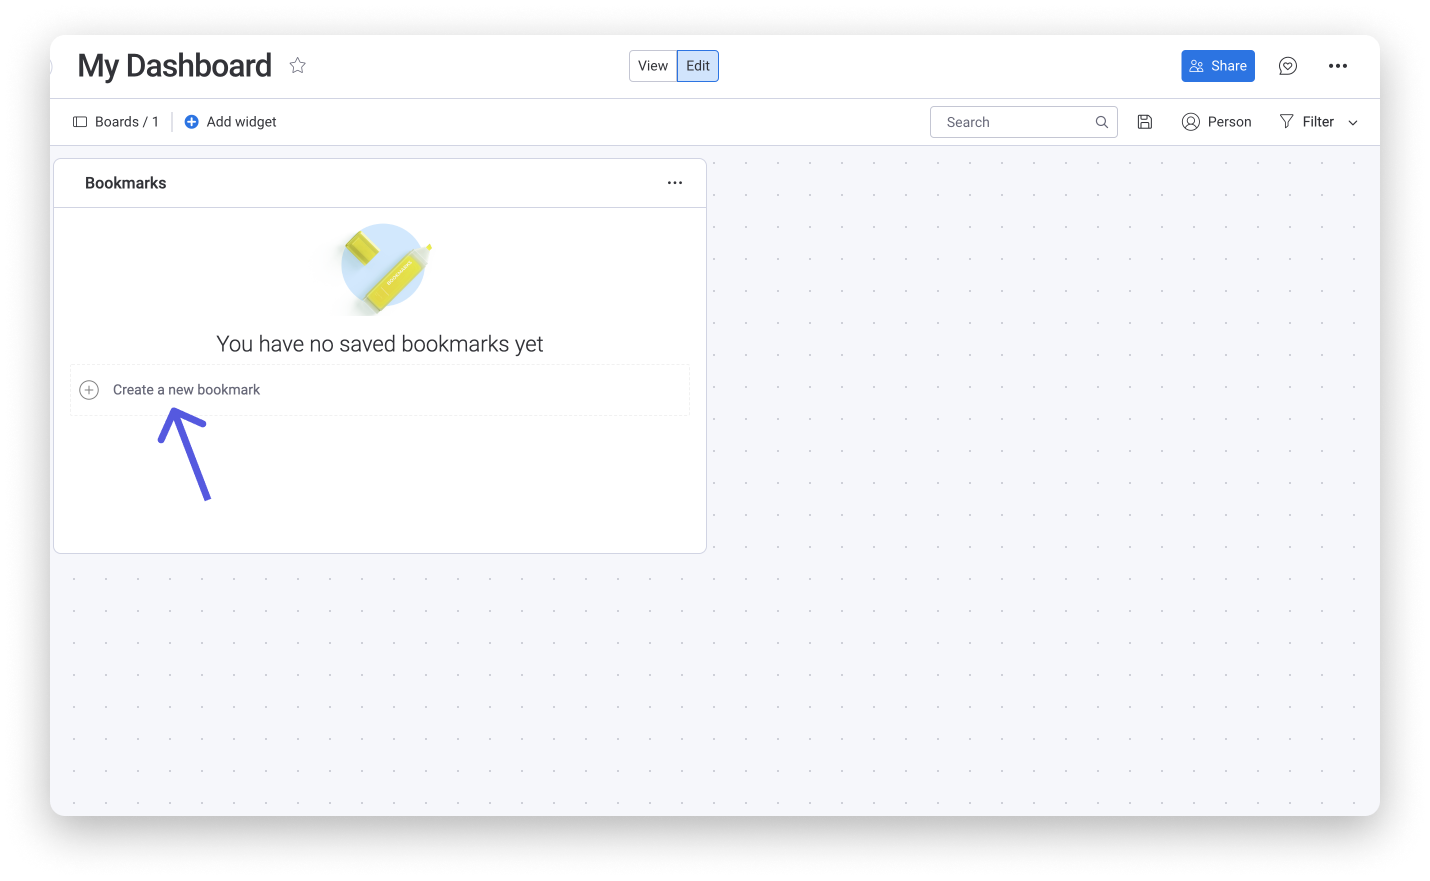The width and height of the screenshot is (1430, 881).
Task: Star My Dashboard as favorite
Action: point(297,66)
